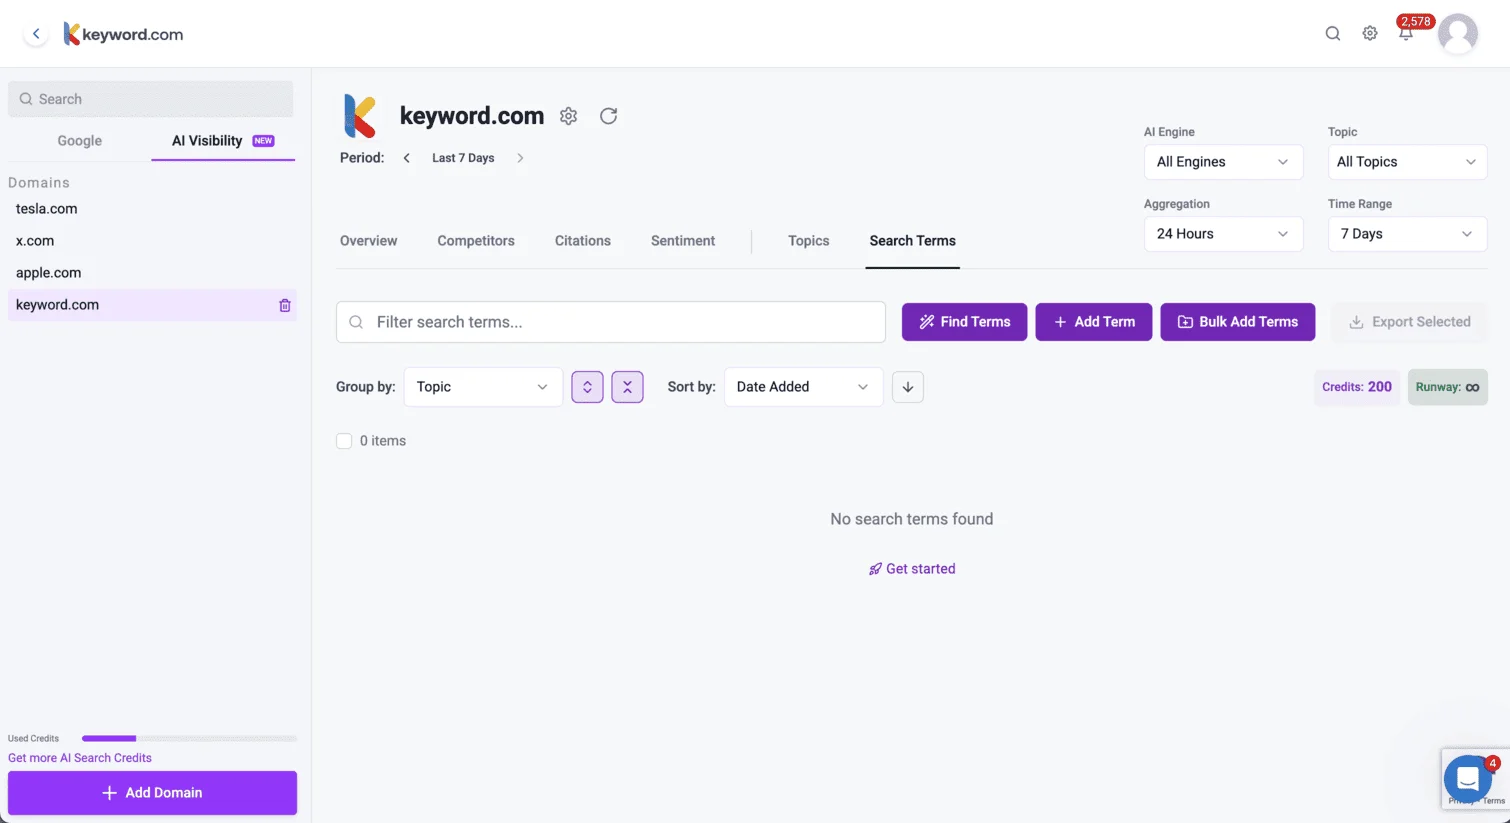This screenshot has width=1510, height=823.
Task: Open the Sentiment tab
Action: click(683, 240)
